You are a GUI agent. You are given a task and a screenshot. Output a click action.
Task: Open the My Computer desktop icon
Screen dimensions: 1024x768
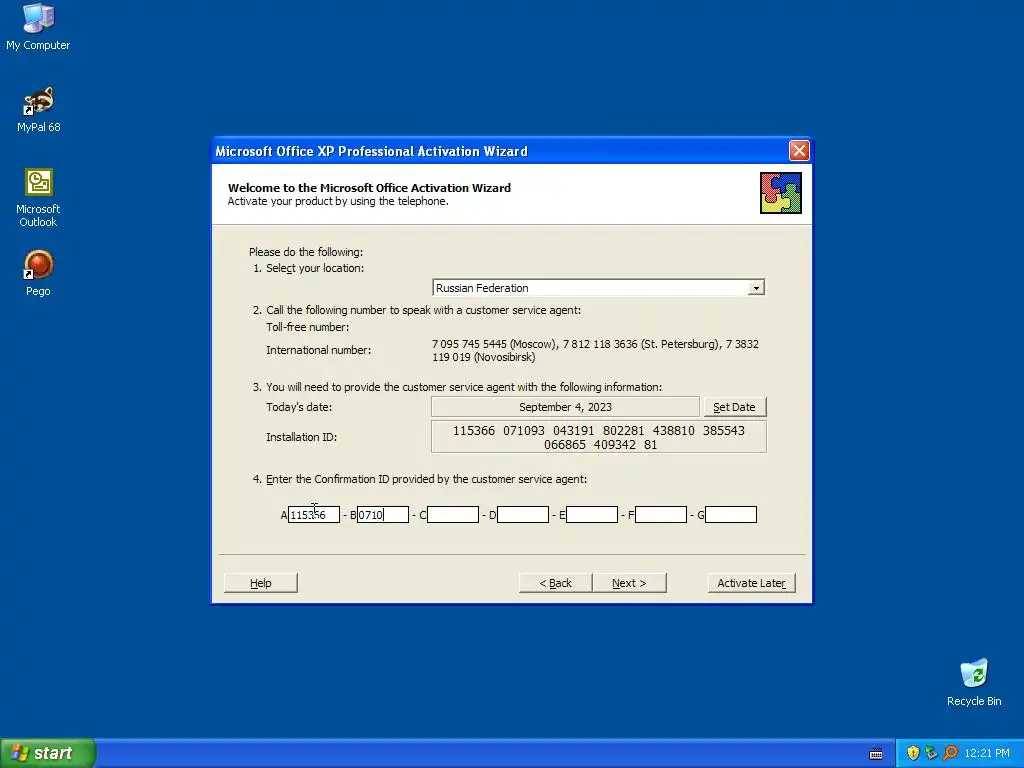(x=38, y=27)
